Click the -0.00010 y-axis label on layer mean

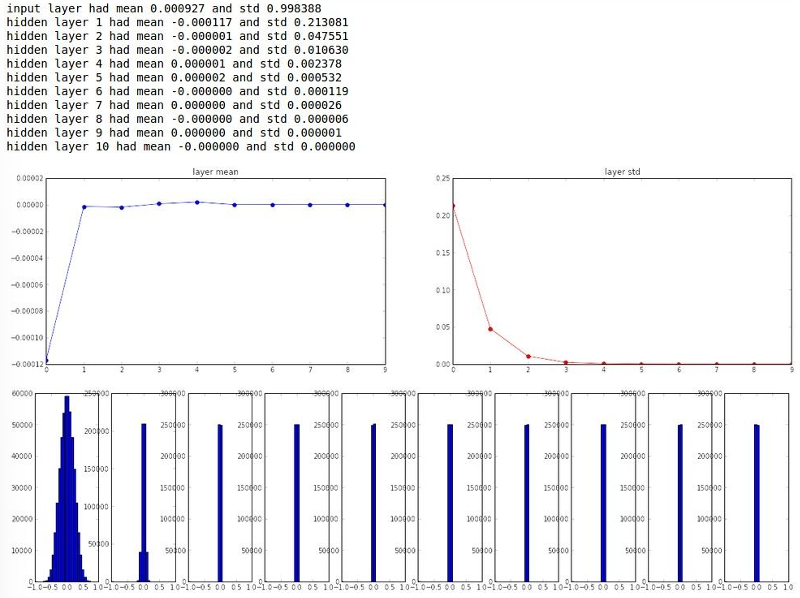point(27,338)
